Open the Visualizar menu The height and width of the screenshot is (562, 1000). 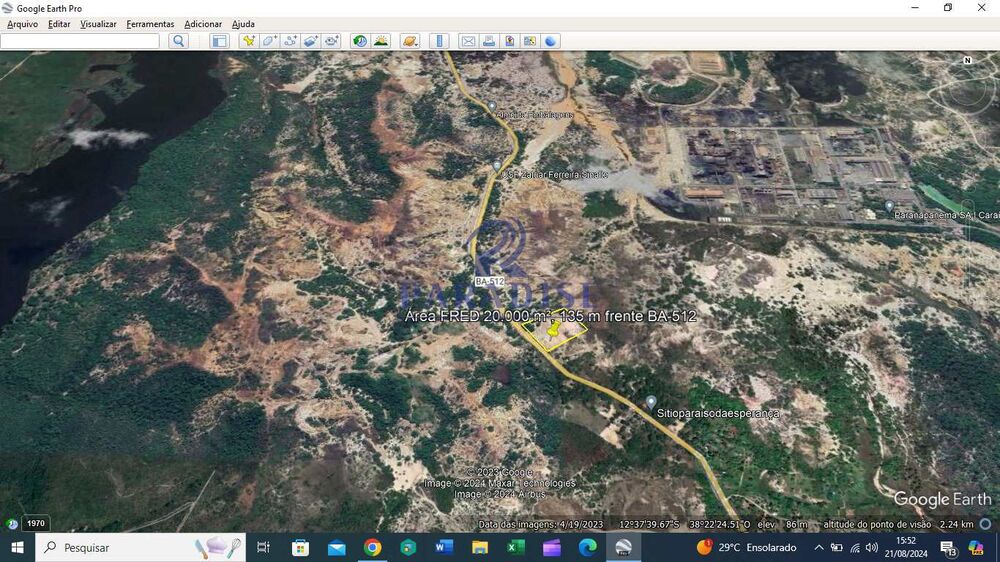click(98, 24)
